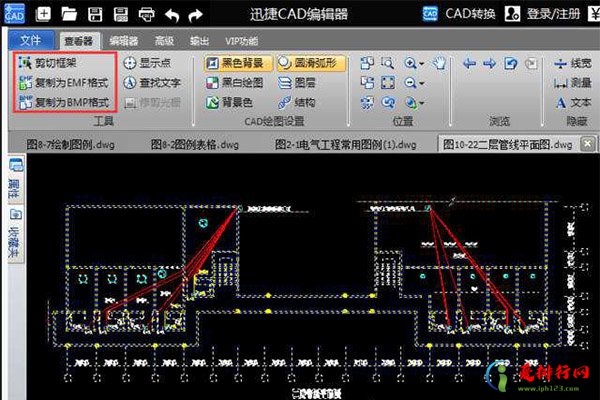Click the second save-as floppy icon
This screenshot has width=600, height=400.
tap(121, 15)
